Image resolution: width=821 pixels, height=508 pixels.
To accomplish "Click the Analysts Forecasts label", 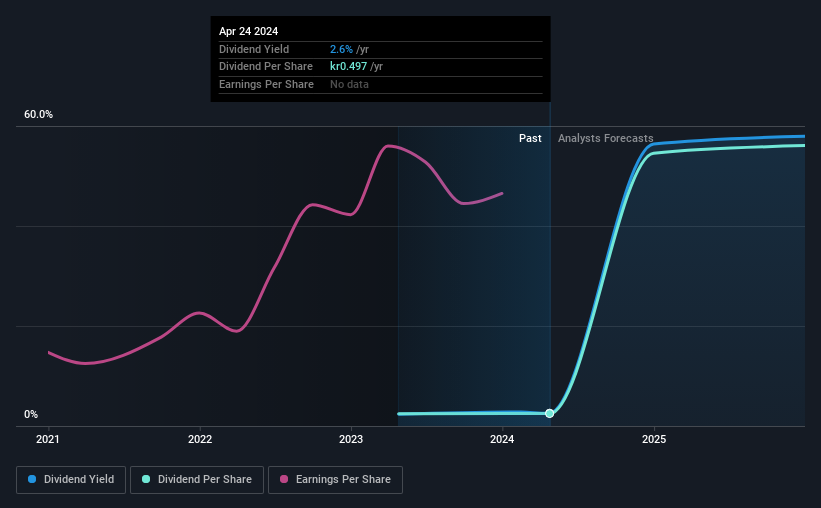I will (605, 138).
